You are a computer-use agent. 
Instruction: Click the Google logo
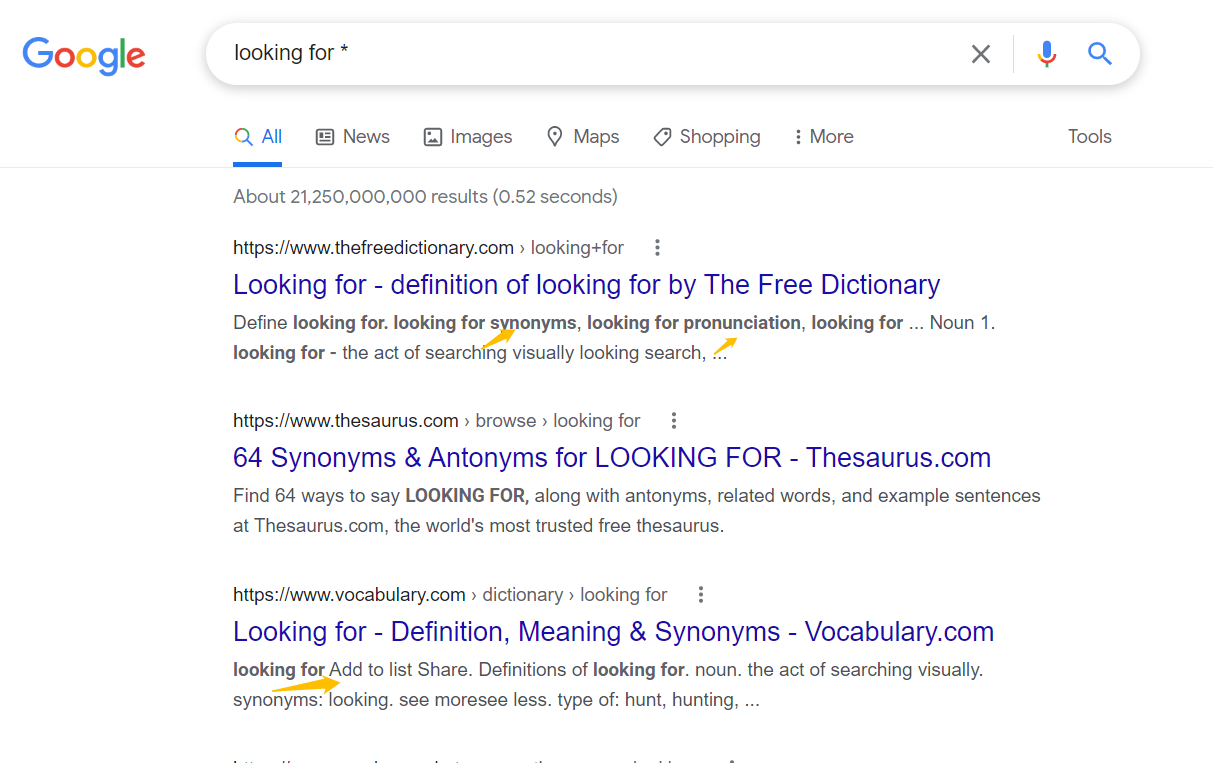tap(84, 55)
